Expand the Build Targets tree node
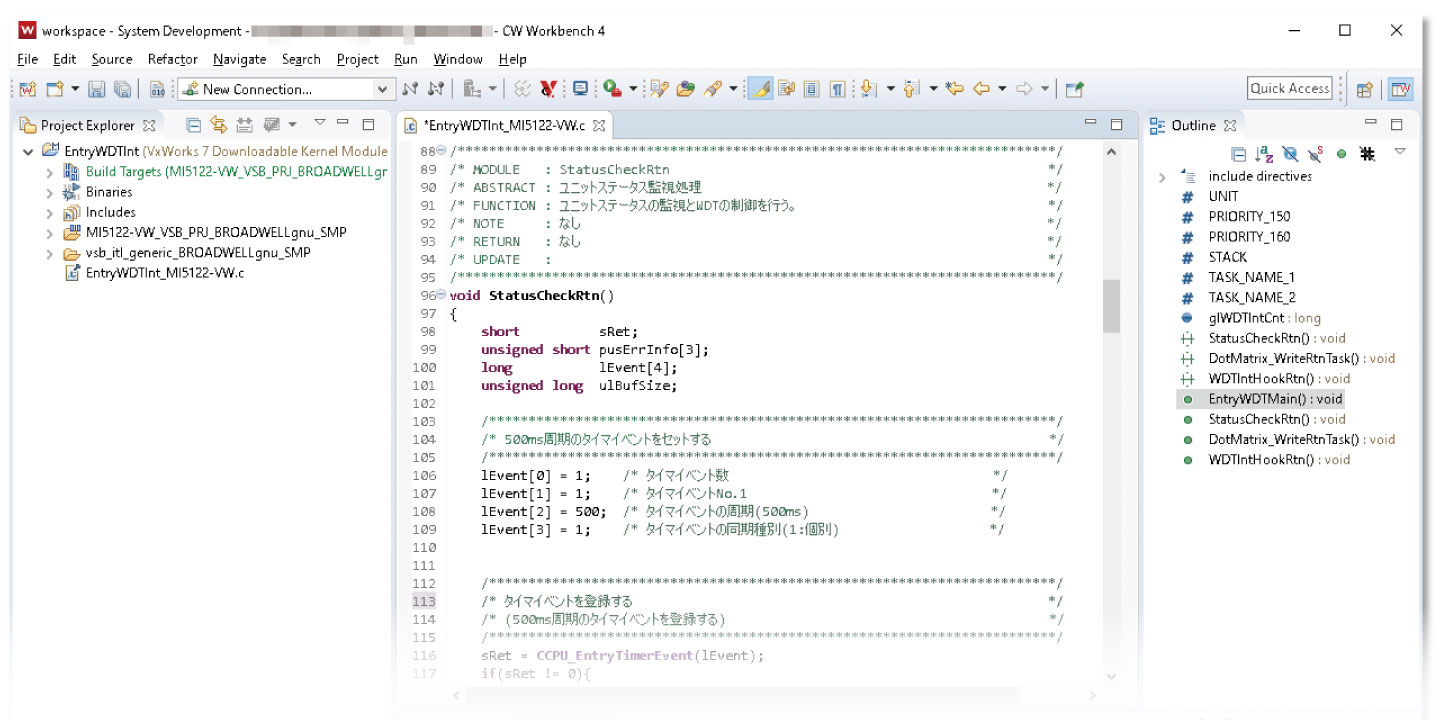 click(49, 172)
